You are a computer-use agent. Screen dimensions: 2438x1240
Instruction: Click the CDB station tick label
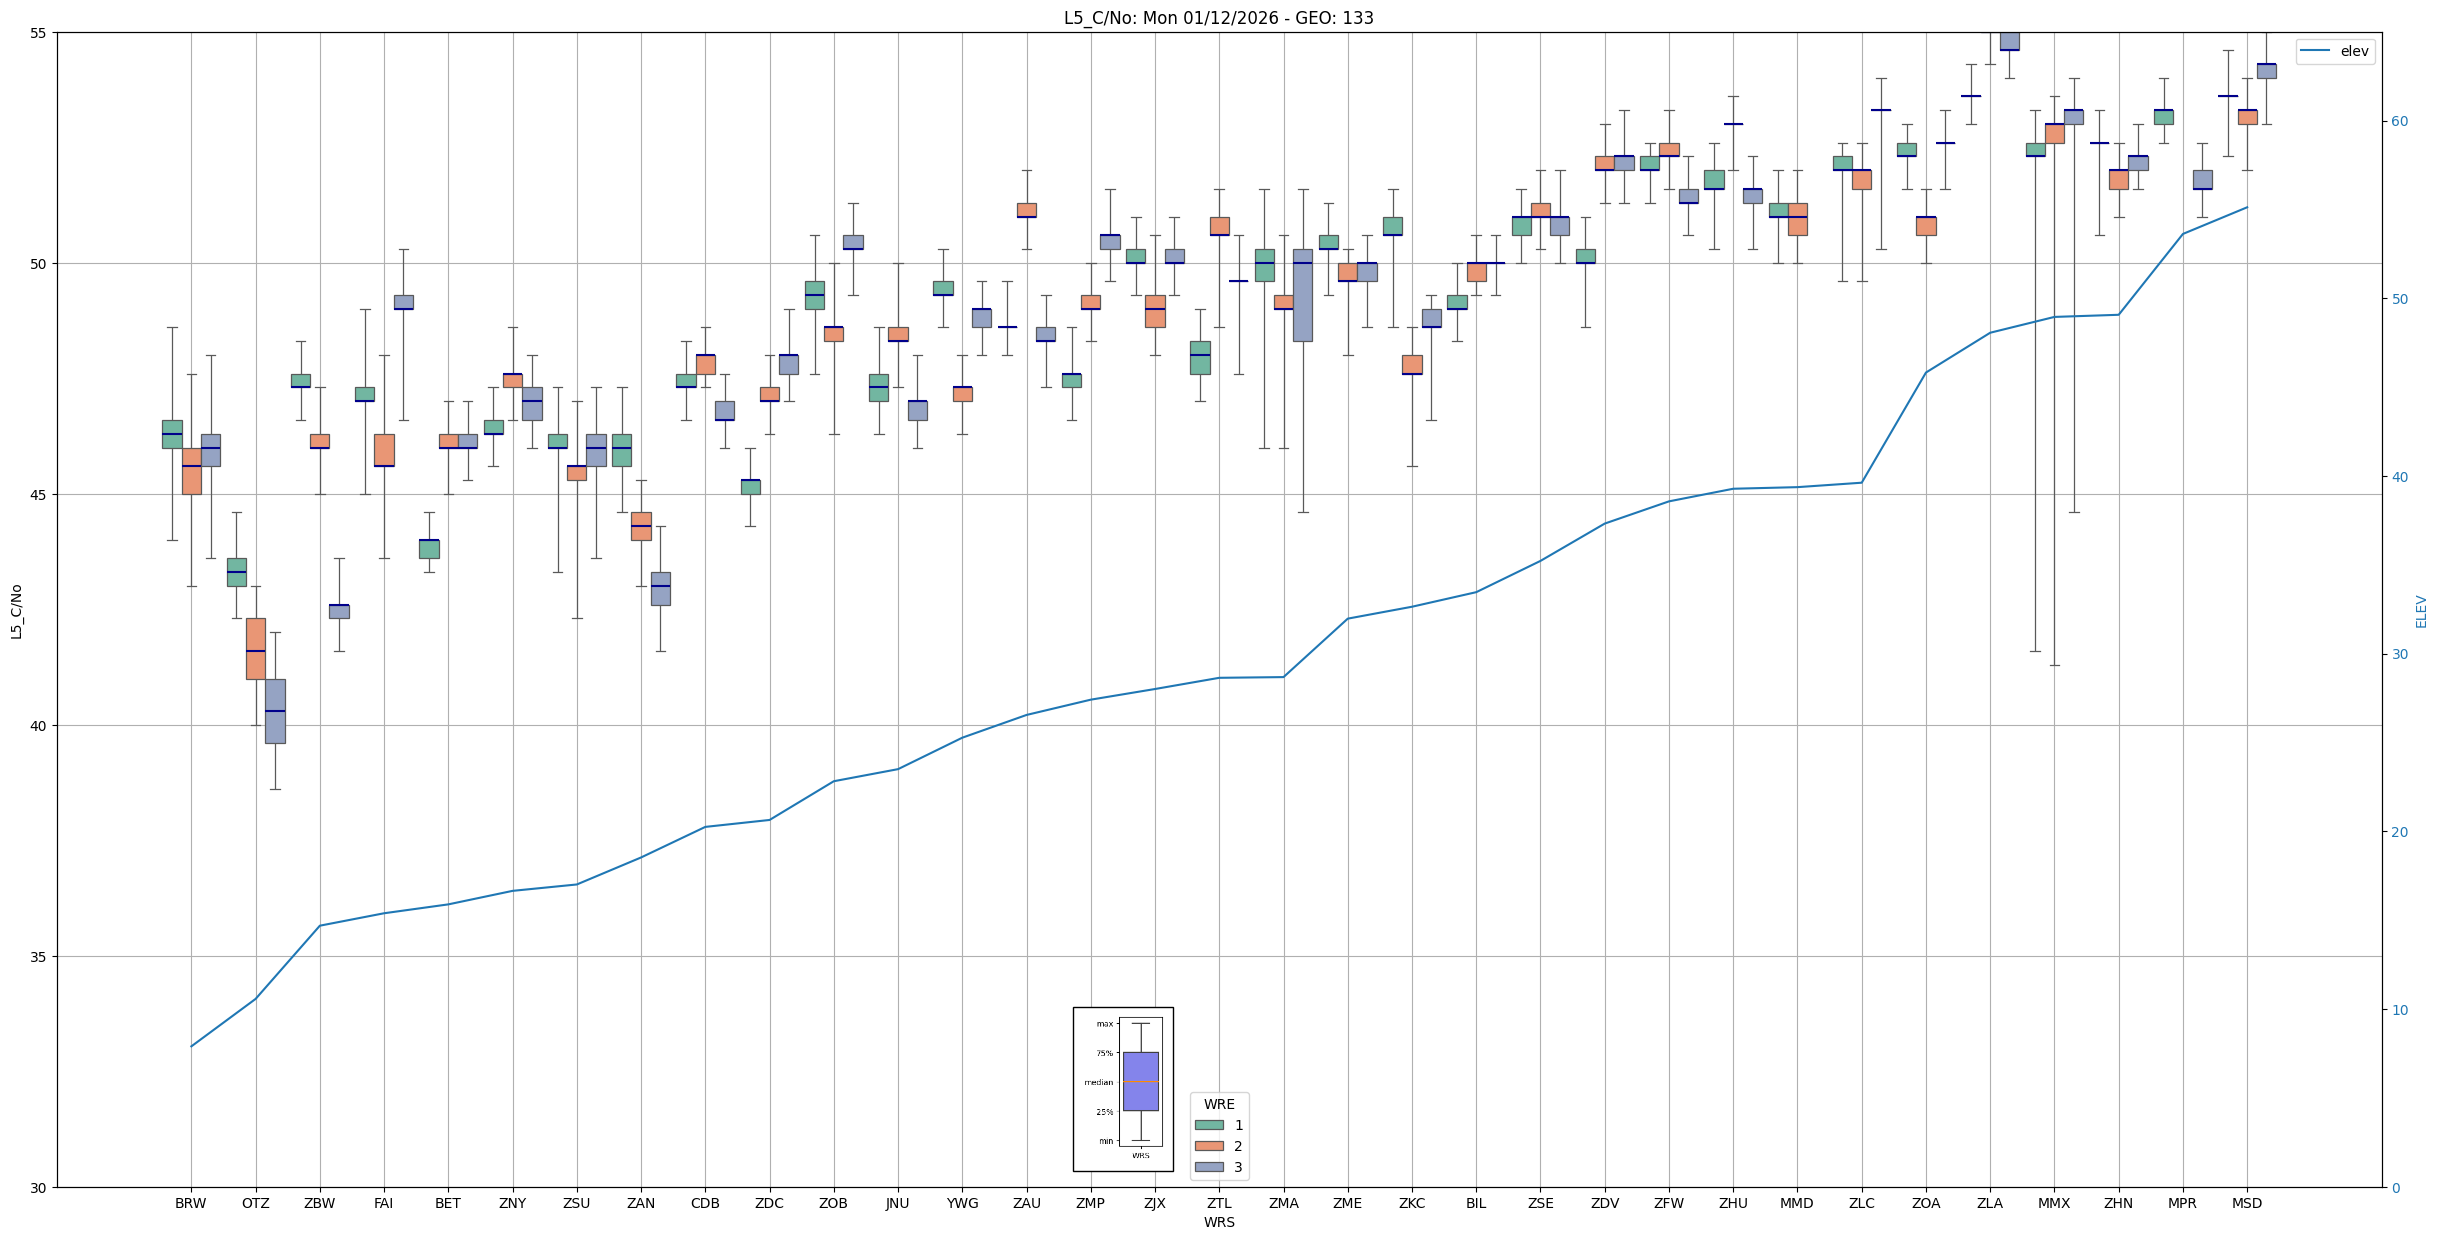pos(705,1203)
